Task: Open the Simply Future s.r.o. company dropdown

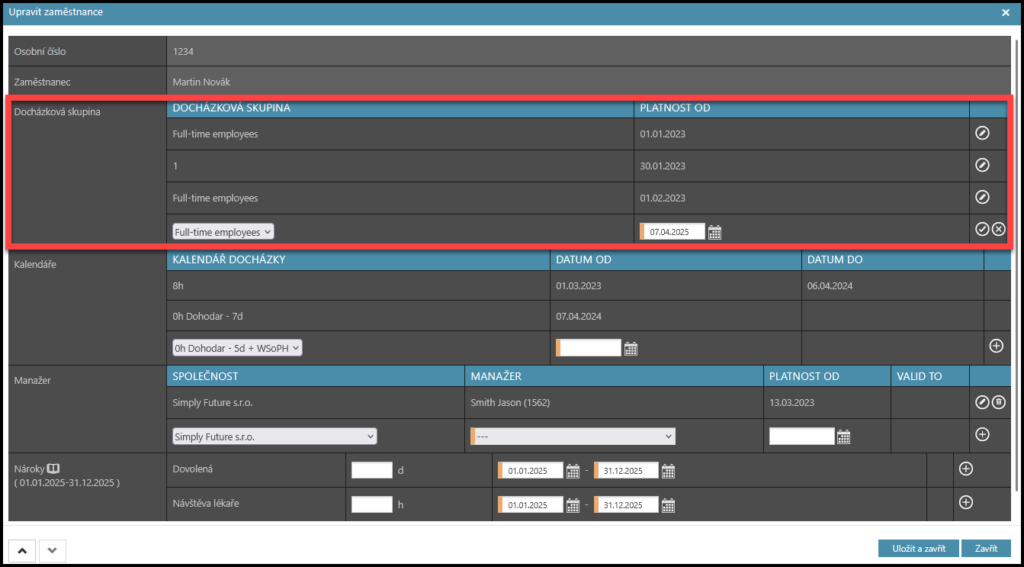Action: click(x=274, y=437)
